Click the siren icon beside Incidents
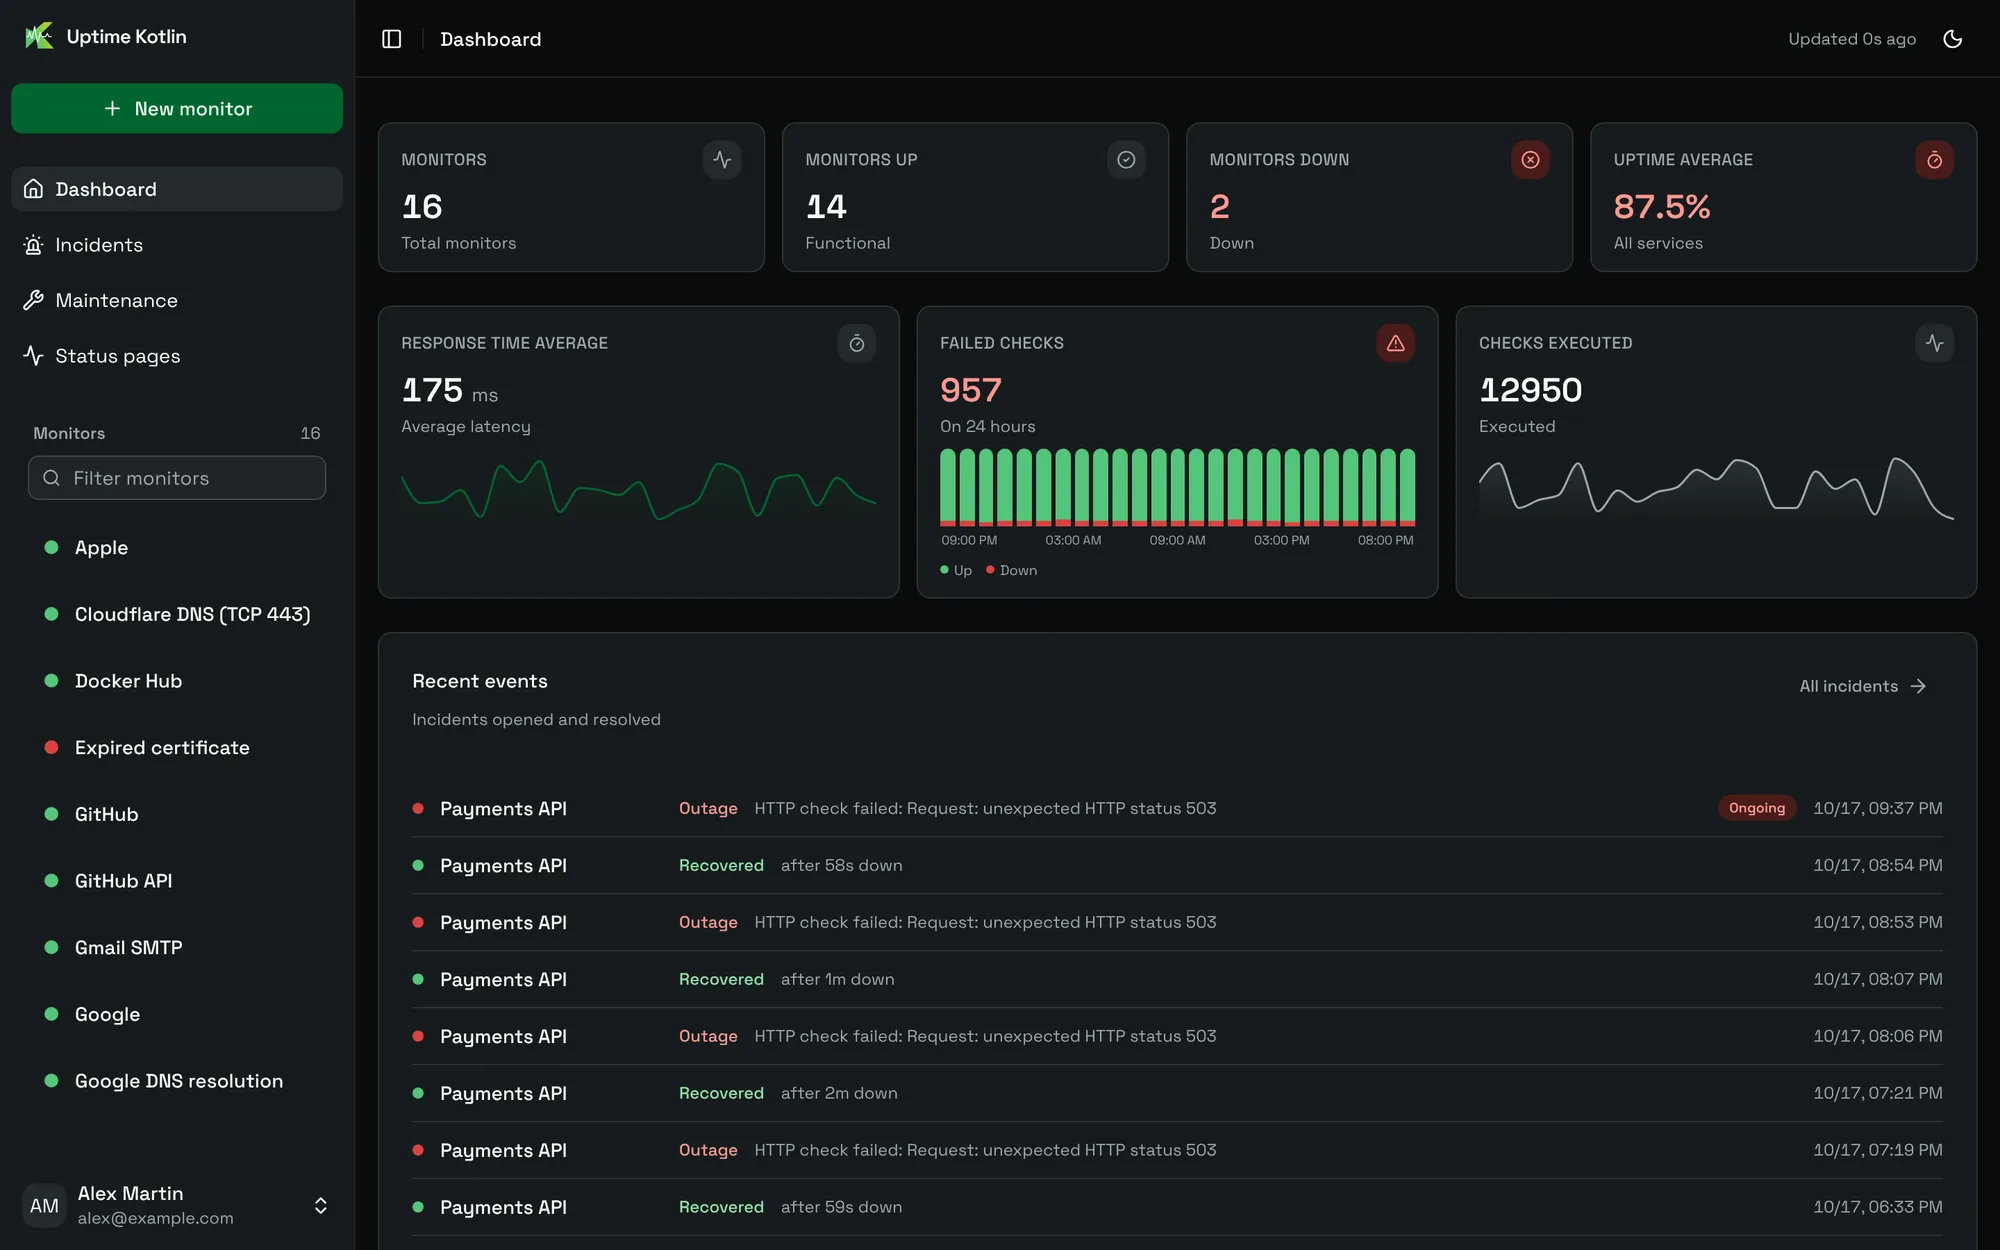The height and width of the screenshot is (1250, 2000). [33, 245]
